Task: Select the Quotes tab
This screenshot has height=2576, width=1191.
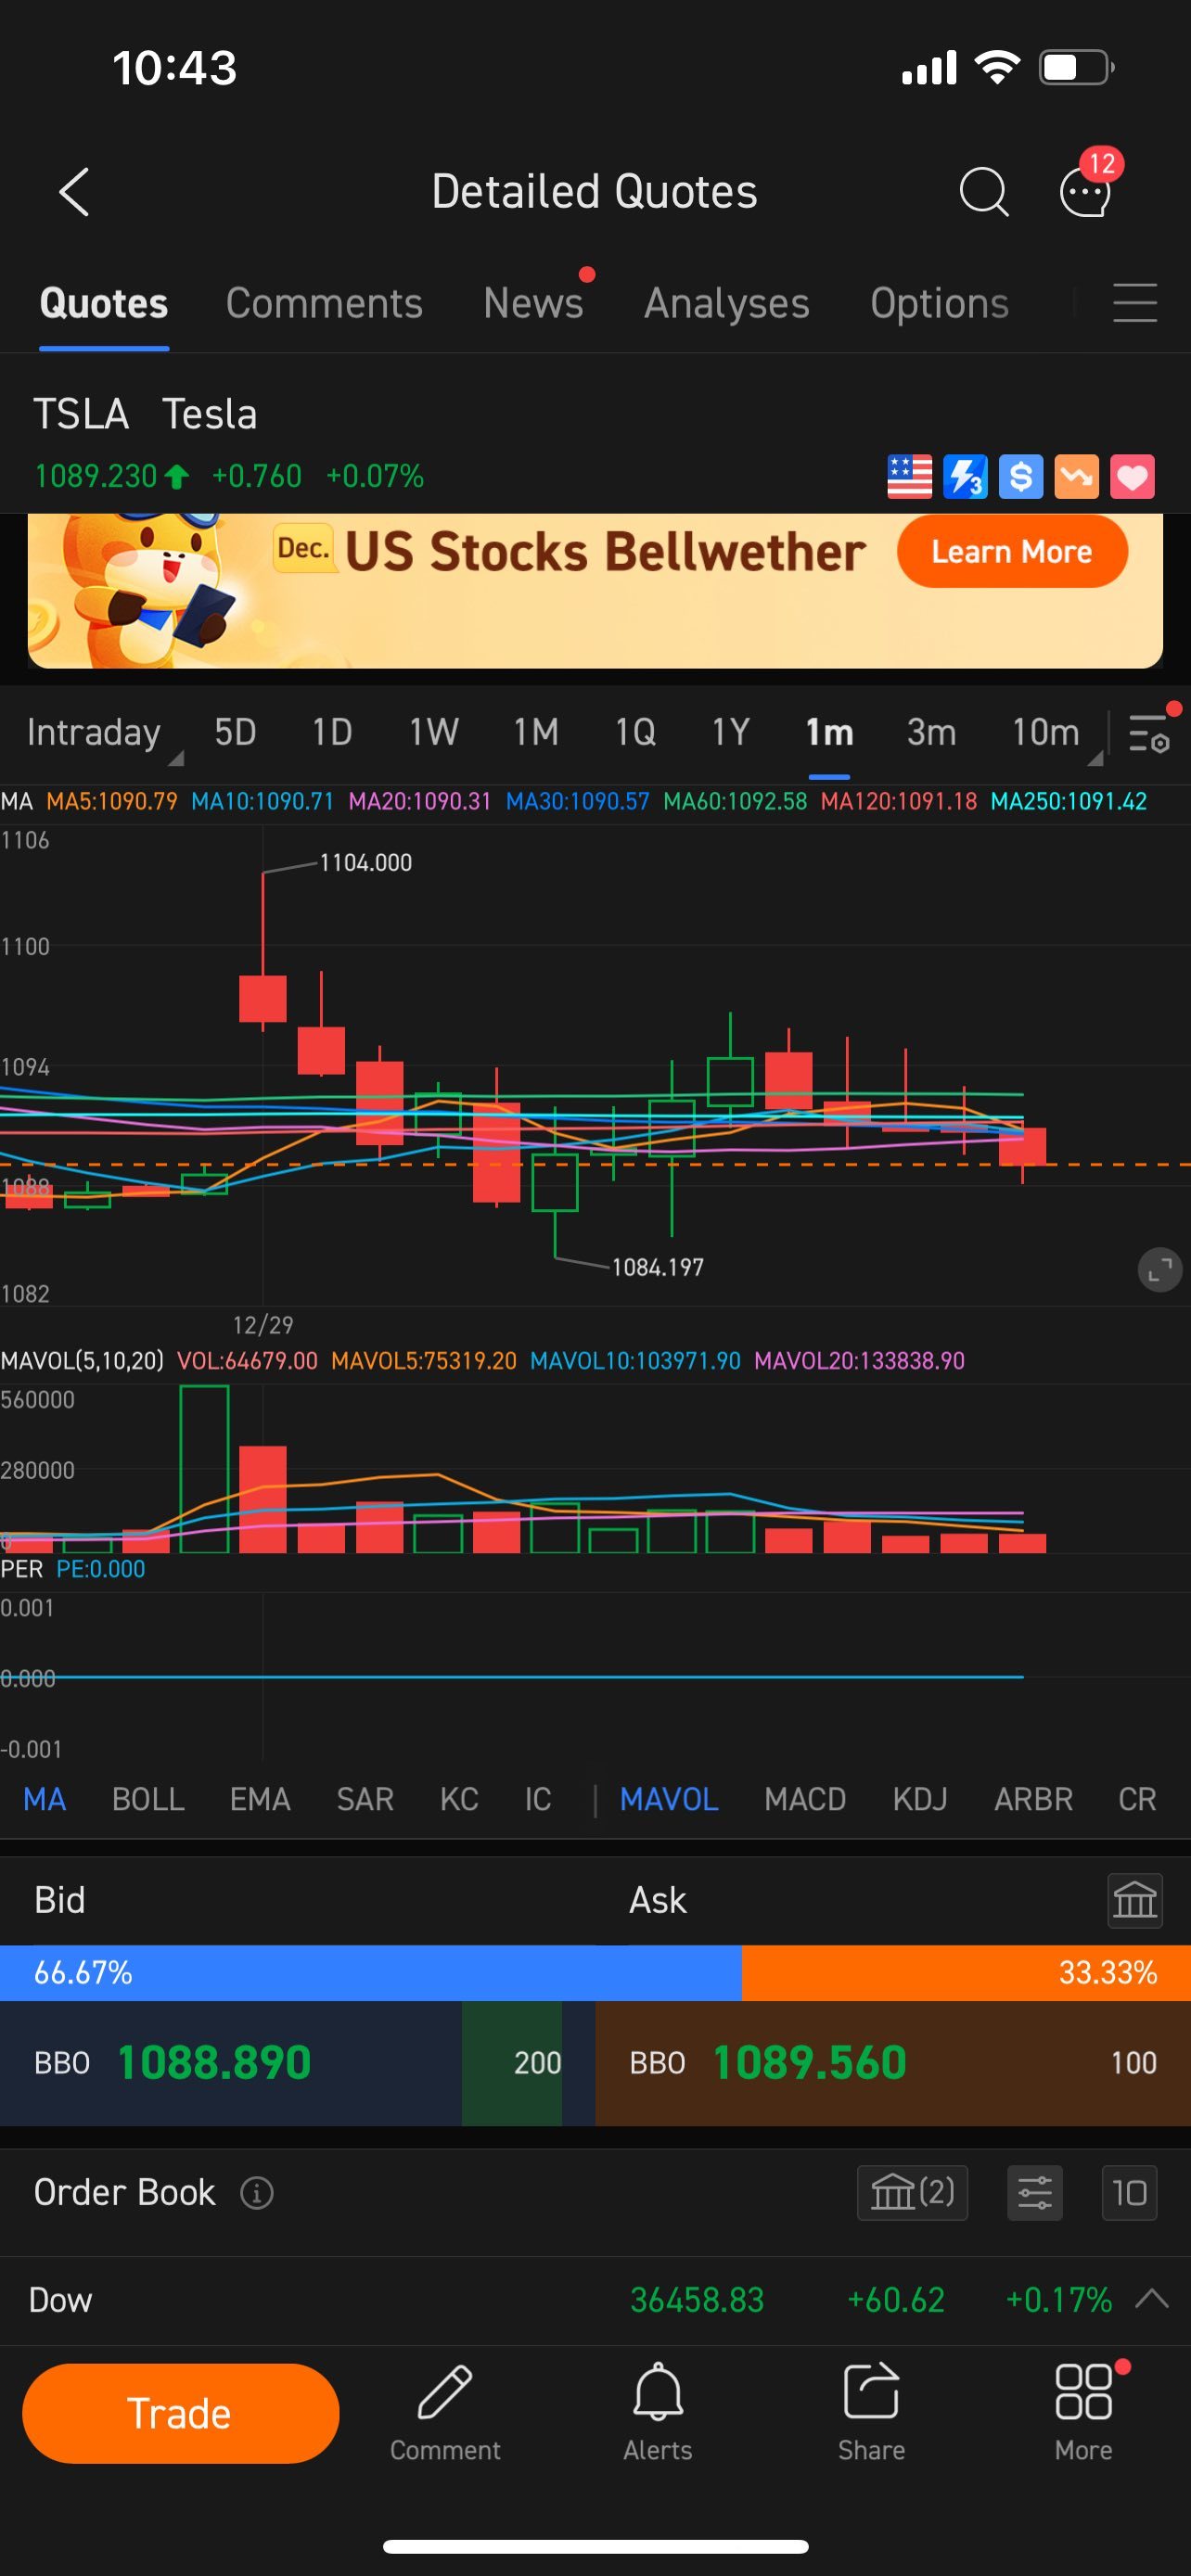Action: (104, 303)
